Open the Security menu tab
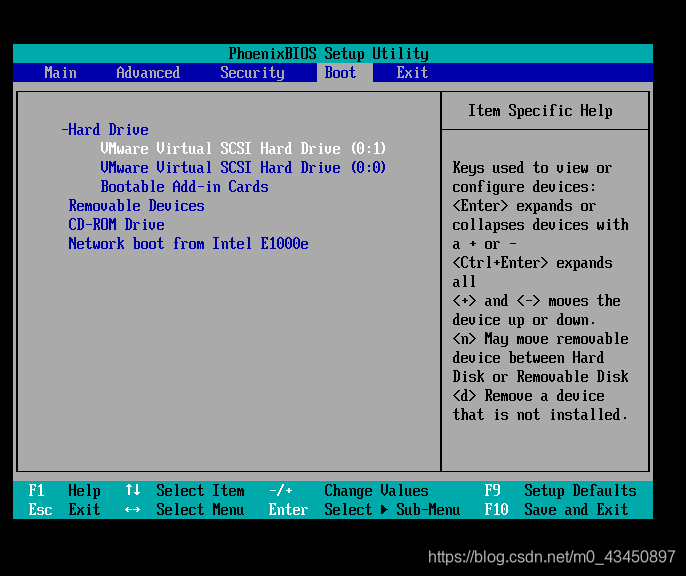 pyautogui.click(x=252, y=73)
